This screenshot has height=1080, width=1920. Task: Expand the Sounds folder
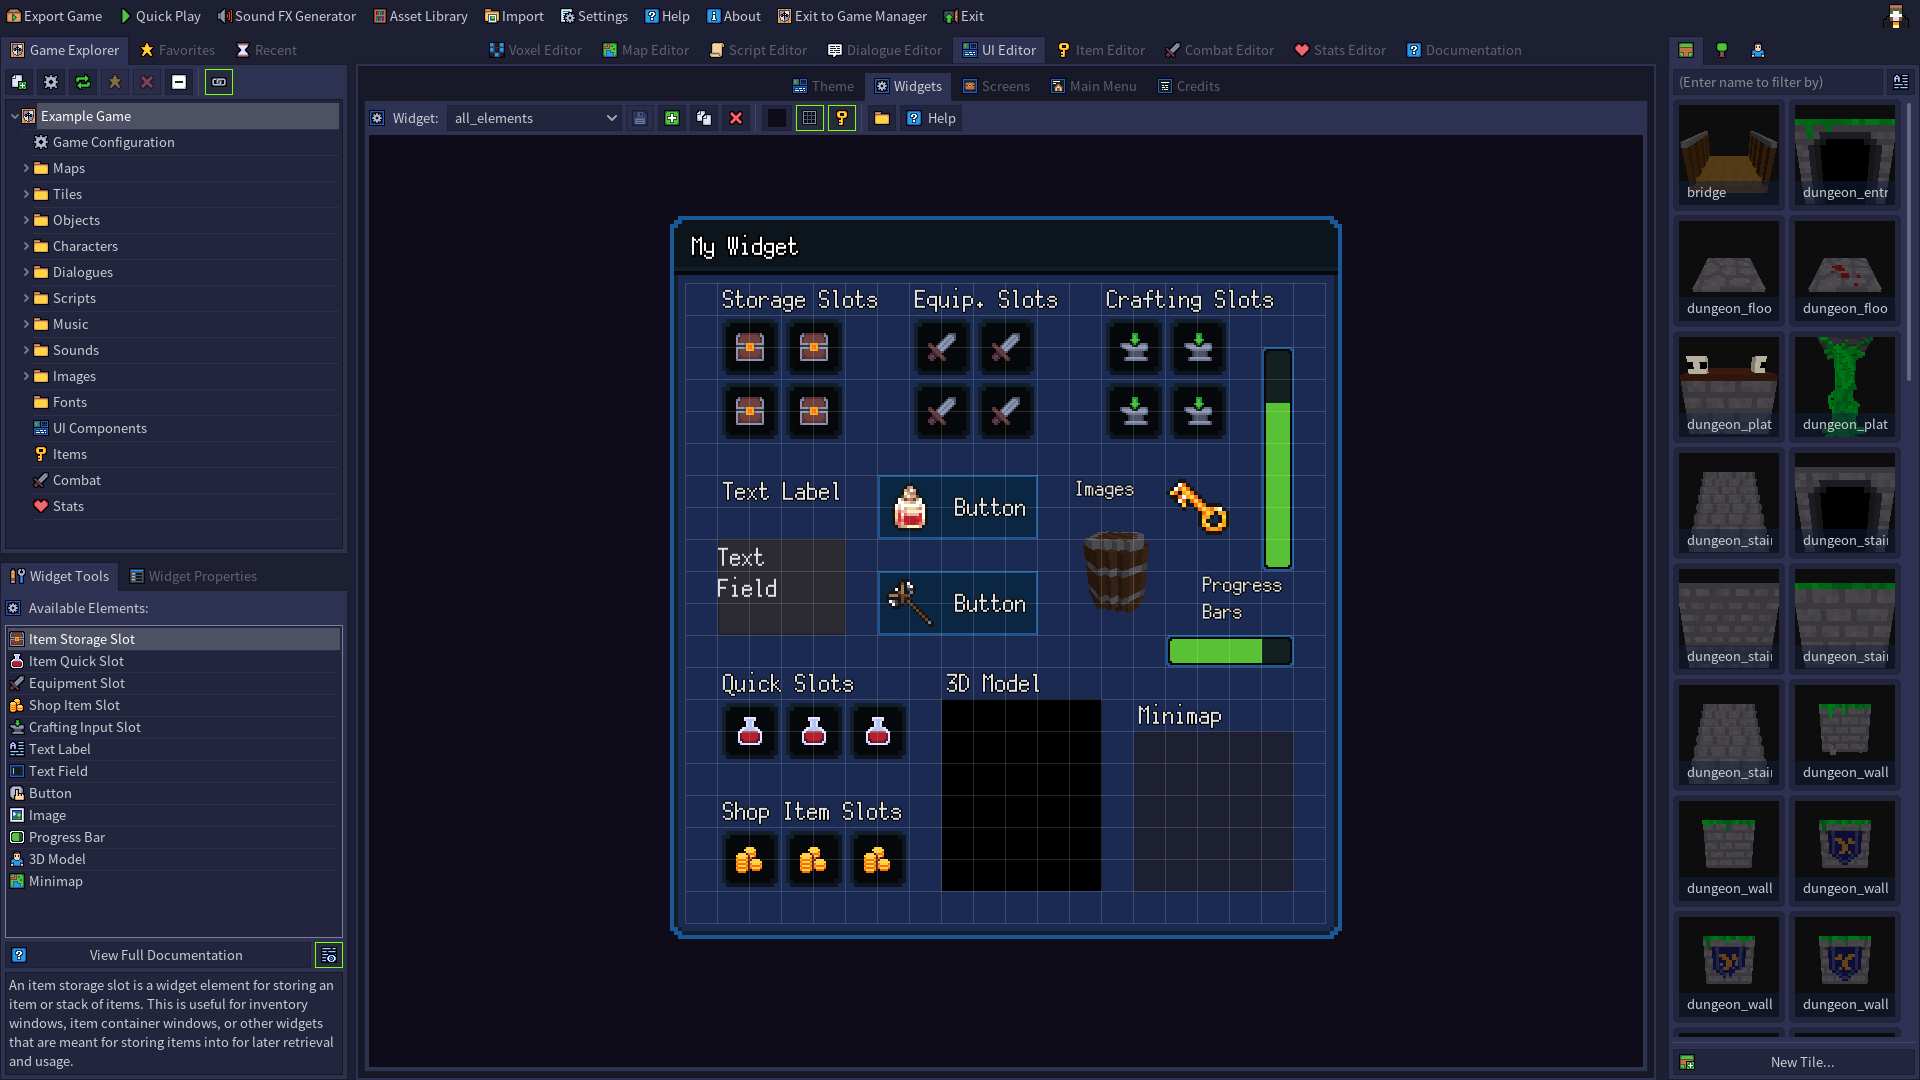pyautogui.click(x=26, y=350)
